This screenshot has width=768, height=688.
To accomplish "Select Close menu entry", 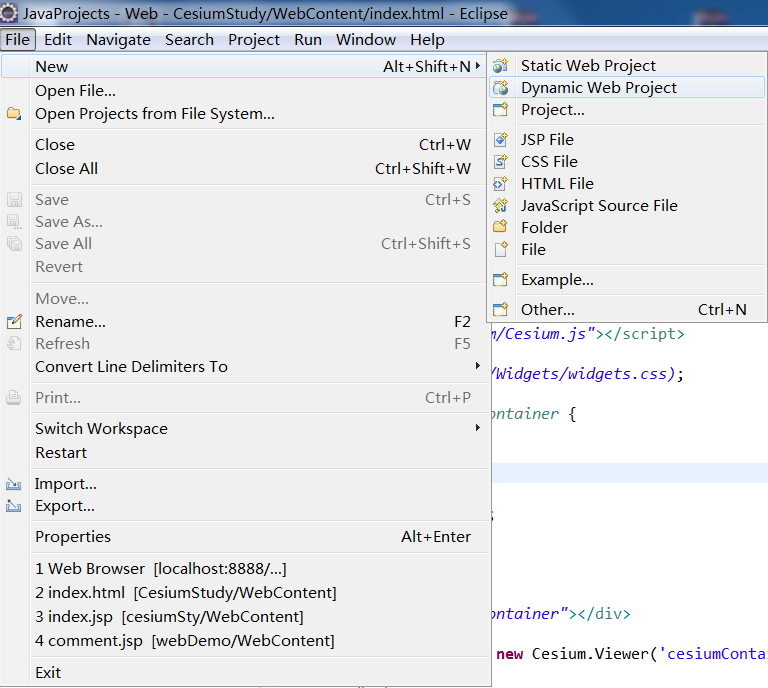I will click(246, 144).
